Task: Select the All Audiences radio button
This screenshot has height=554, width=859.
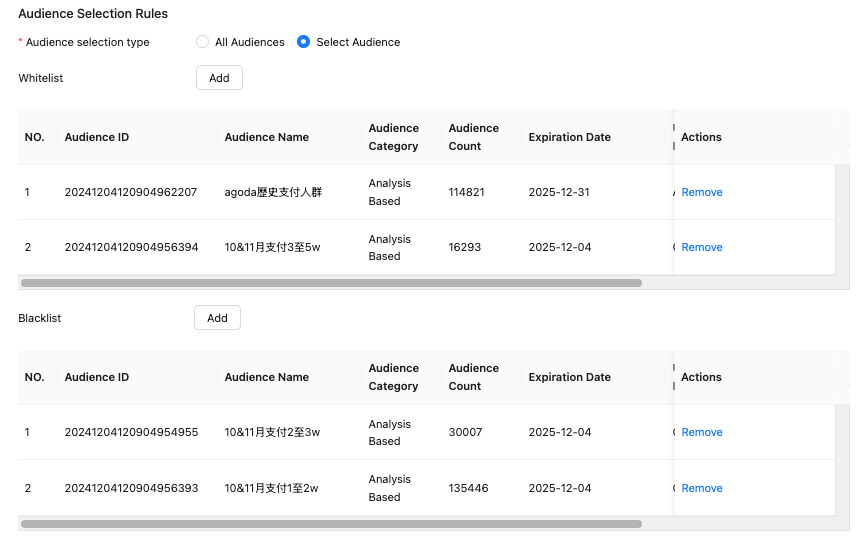Action: (203, 42)
